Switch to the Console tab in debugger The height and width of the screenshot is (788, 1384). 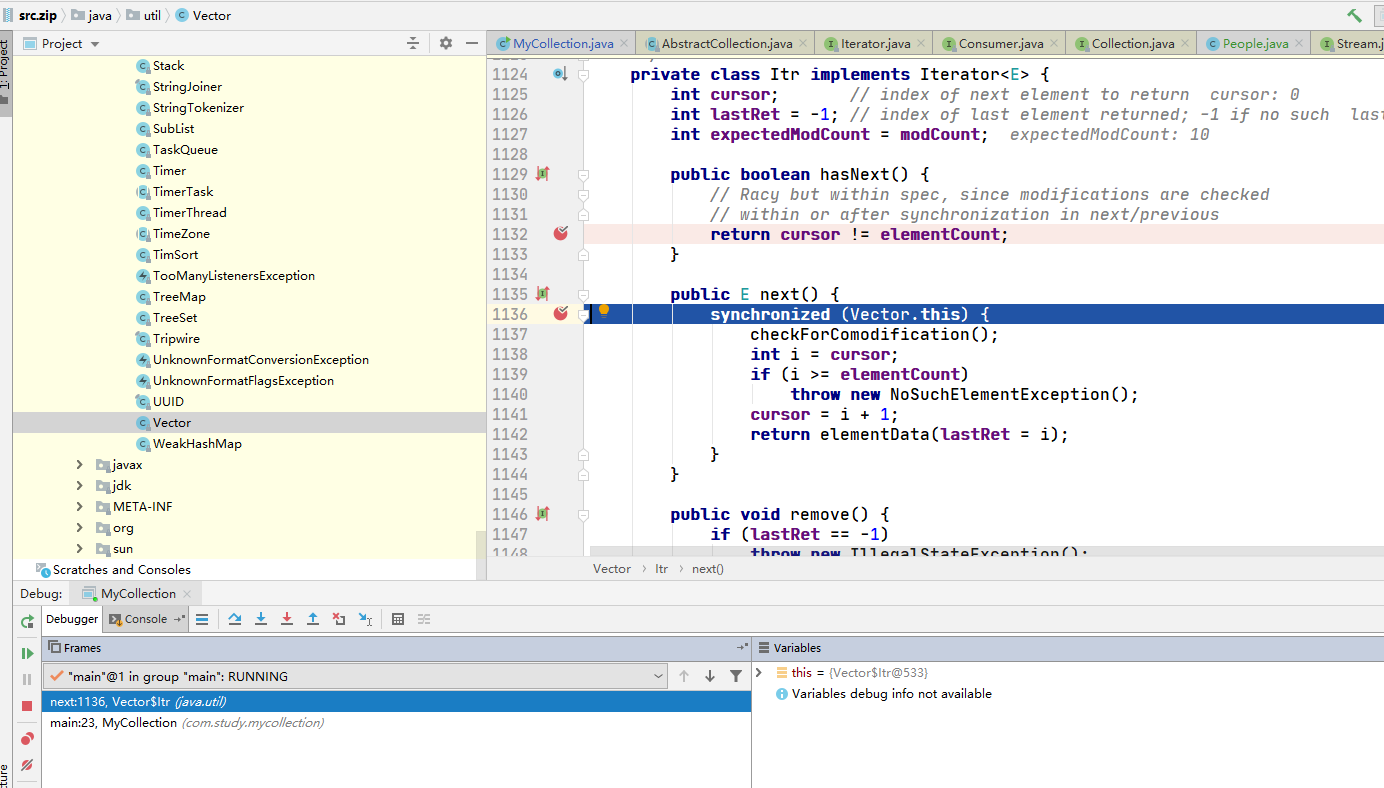click(145, 619)
